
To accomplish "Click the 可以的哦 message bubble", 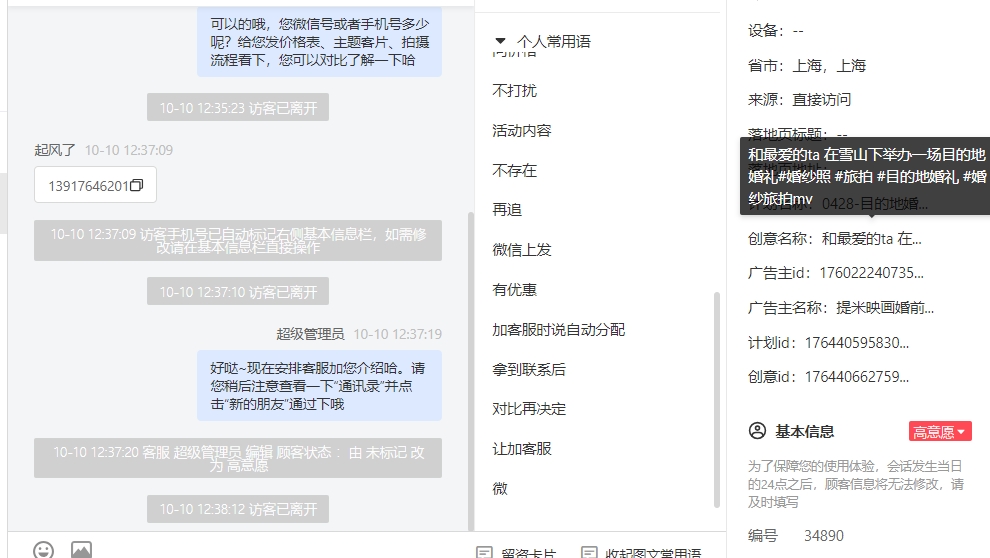I will [319, 42].
